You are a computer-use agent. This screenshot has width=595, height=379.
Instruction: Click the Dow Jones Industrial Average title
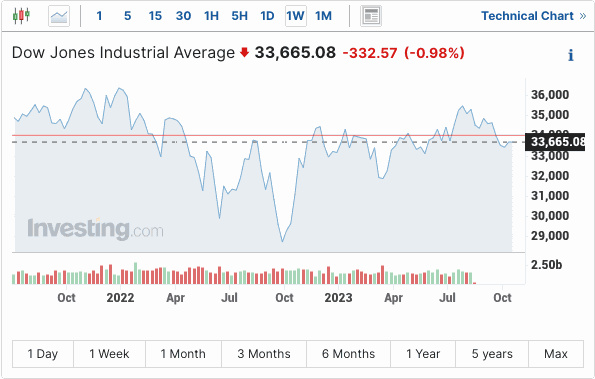pyautogui.click(x=123, y=53)
